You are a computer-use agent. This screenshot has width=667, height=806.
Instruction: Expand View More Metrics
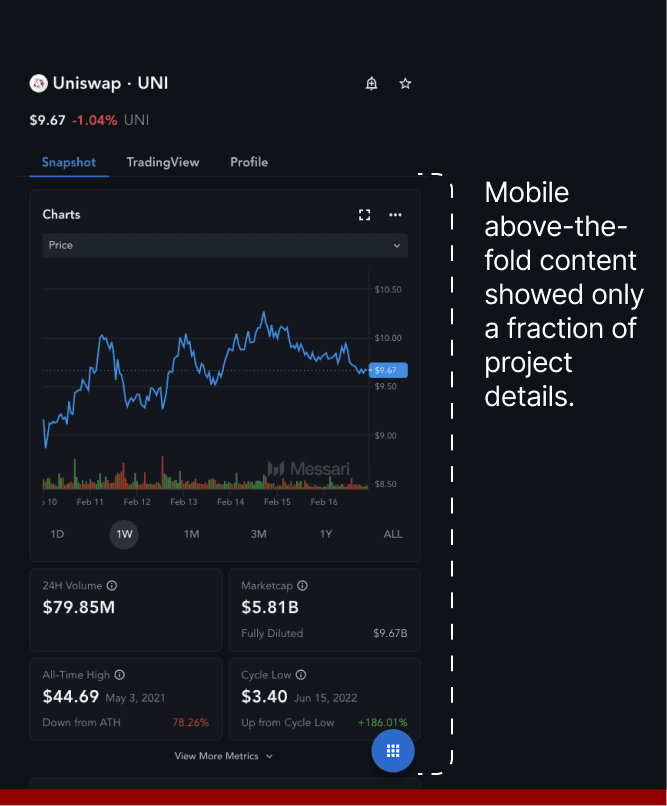point(224,756)
